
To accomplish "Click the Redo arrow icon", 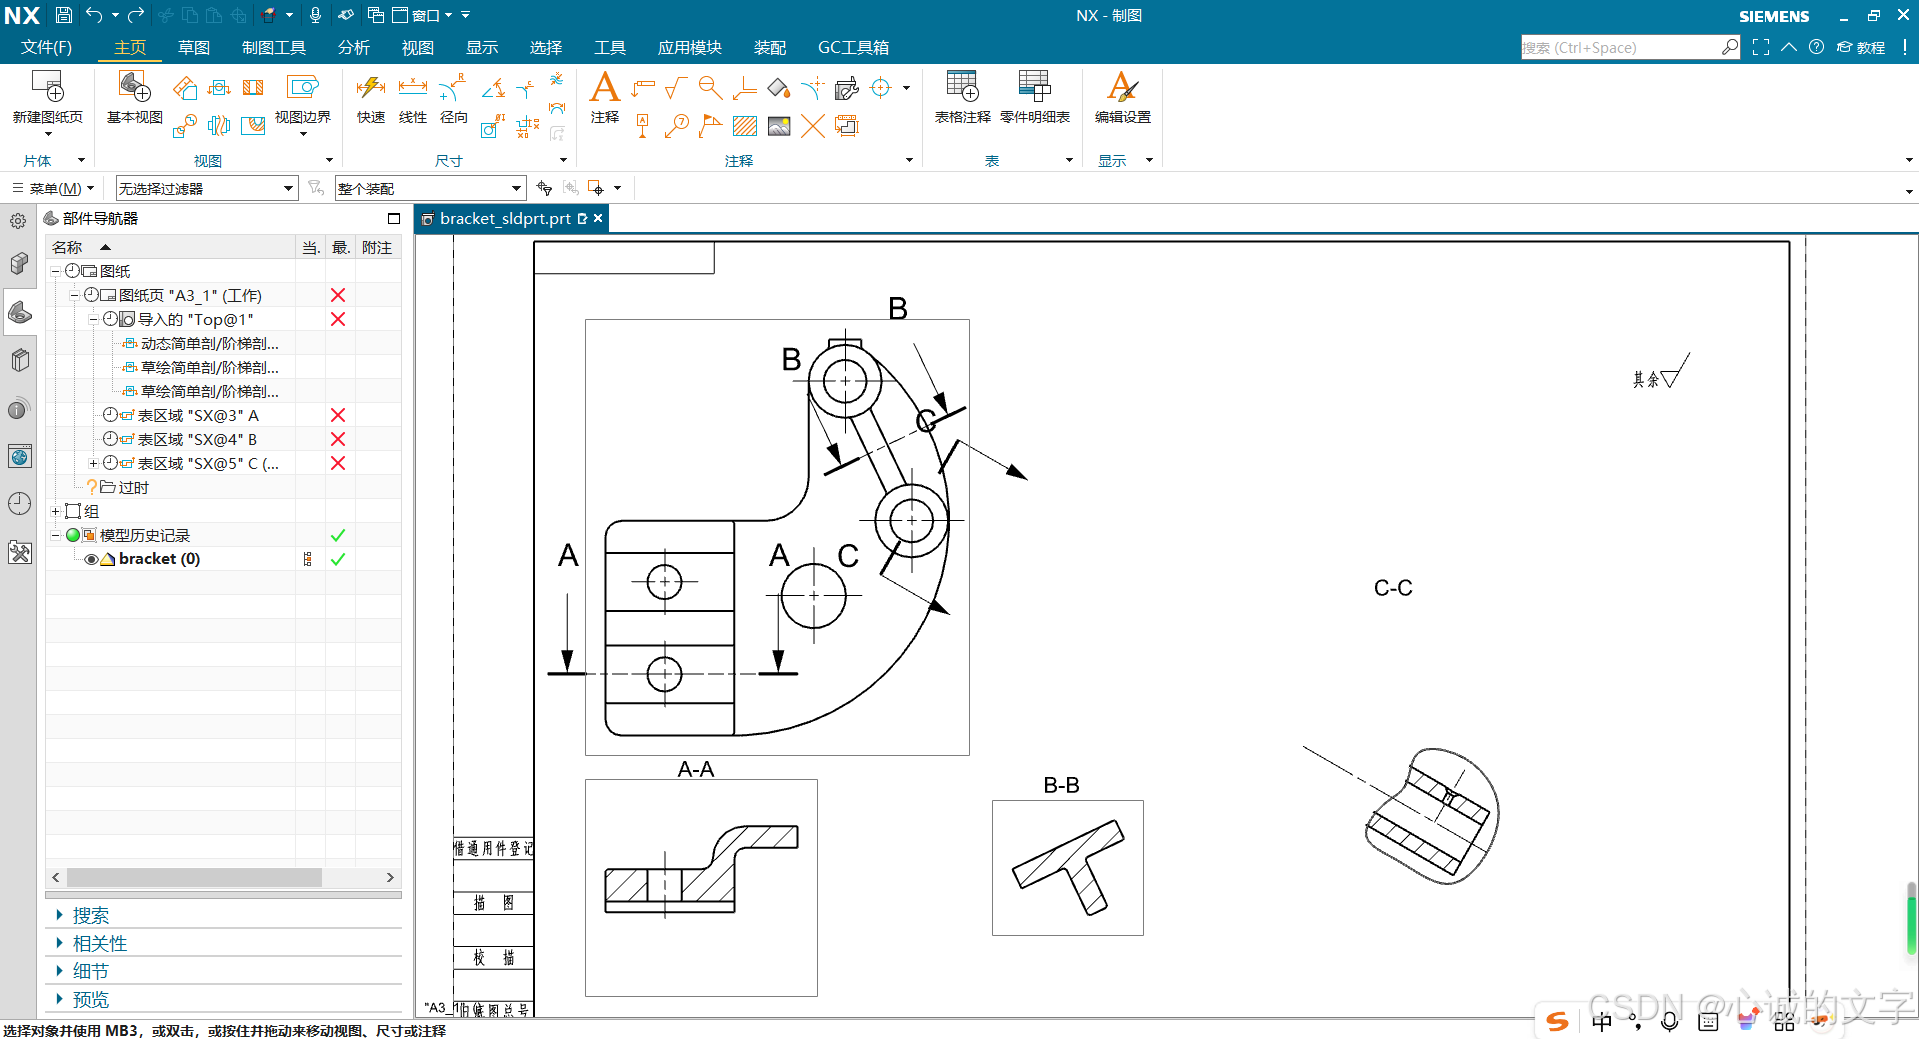I will 136,15.
